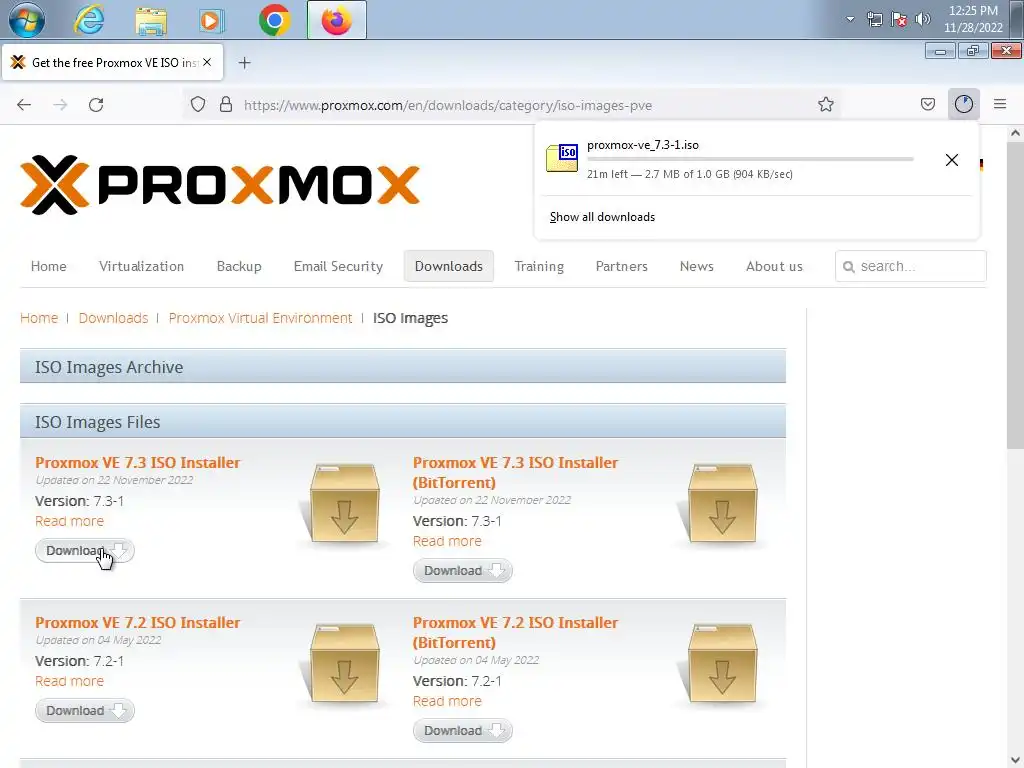Open Proxmox VE 7.2 BitTorrent title
This screenshot has width=1024, height=768.
(x=515, y=632)
